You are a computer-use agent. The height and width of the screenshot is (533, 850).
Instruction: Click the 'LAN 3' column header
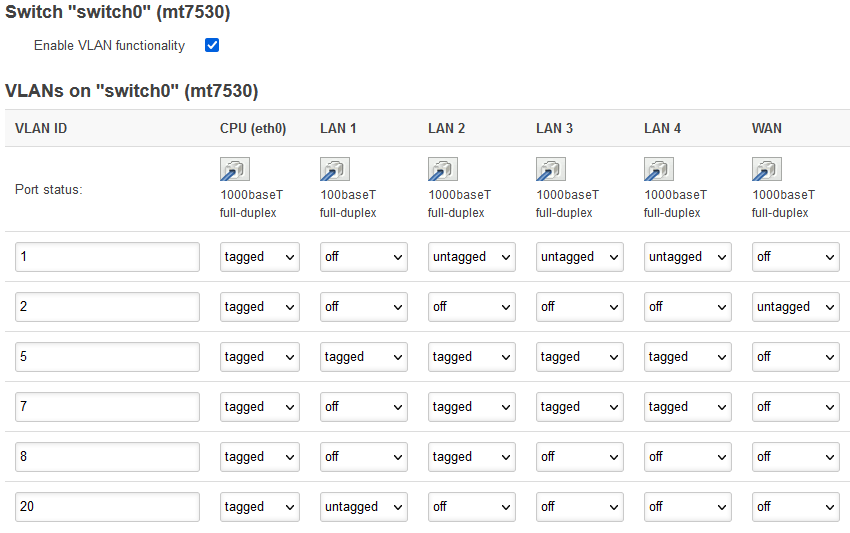click(x=554, y=129)
